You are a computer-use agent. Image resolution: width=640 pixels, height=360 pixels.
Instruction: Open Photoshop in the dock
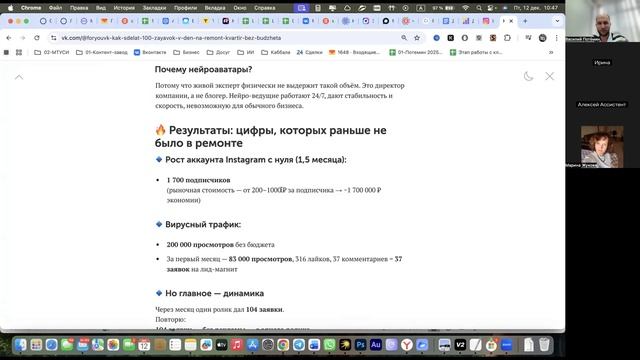pyautogui.click(x=360, y=345)
